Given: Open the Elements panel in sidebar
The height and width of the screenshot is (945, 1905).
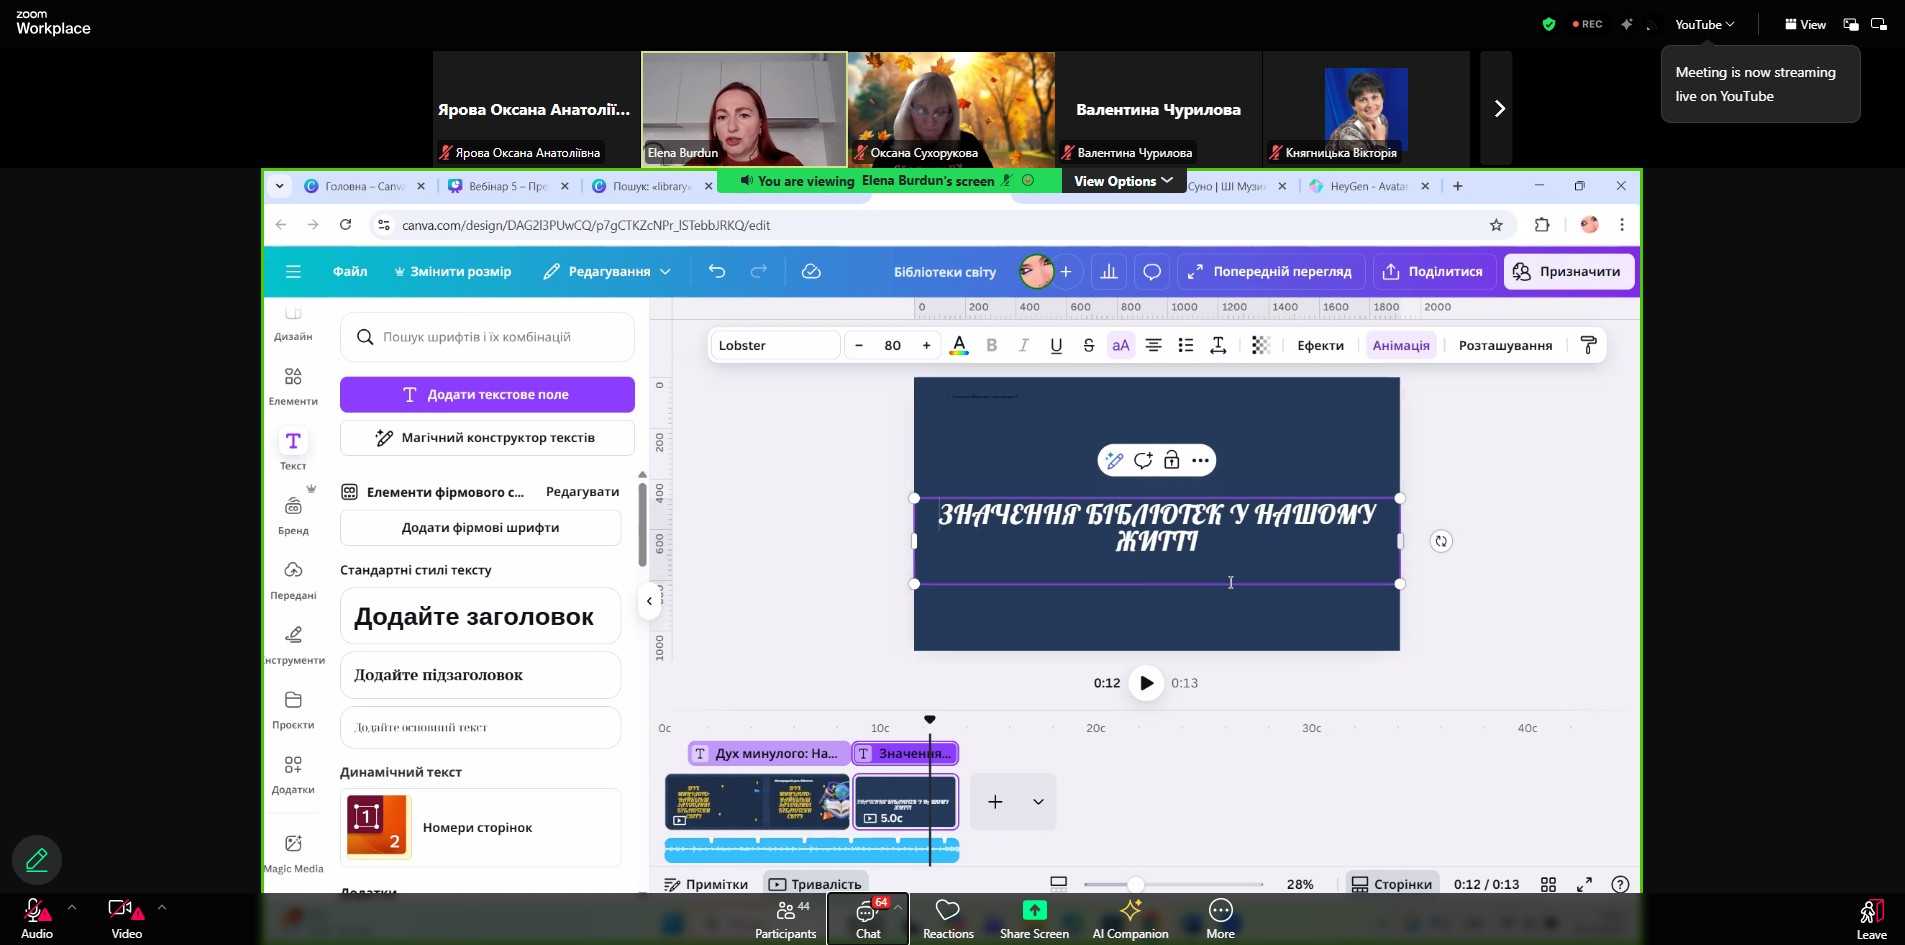Looking at the screenshot, I should [293, 385].
